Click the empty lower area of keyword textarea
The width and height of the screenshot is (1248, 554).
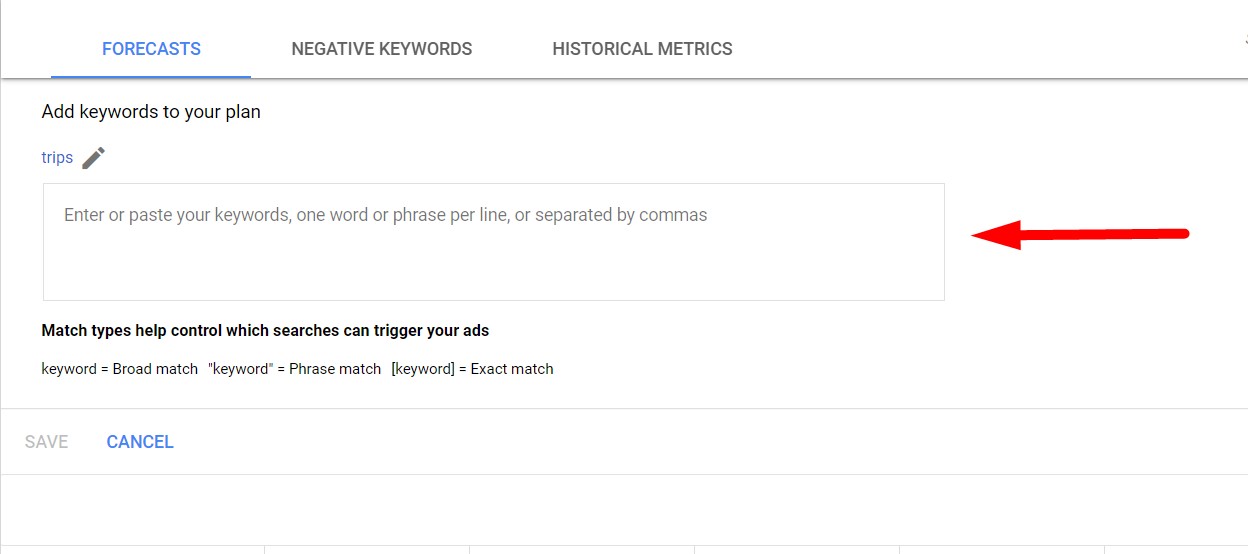pos(494,268)
